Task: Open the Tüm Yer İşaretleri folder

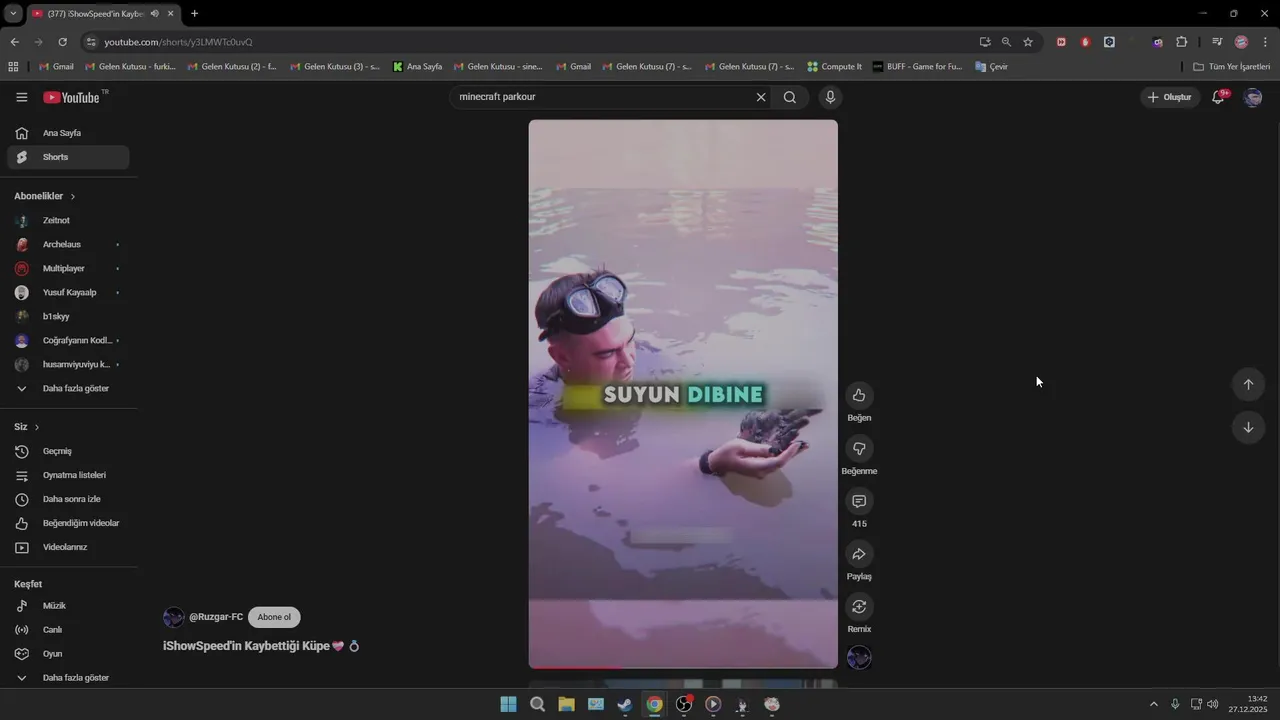Action: click(1232, 67)
